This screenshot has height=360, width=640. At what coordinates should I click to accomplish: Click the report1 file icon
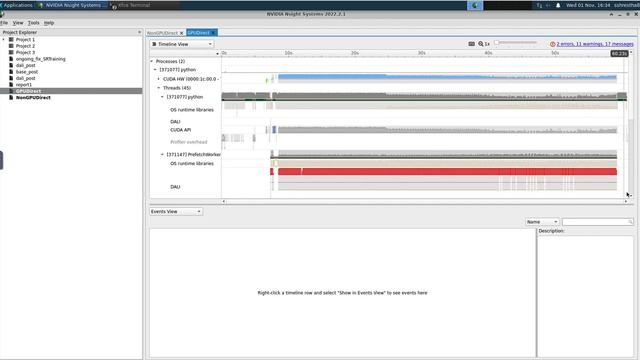pos(11,84)
